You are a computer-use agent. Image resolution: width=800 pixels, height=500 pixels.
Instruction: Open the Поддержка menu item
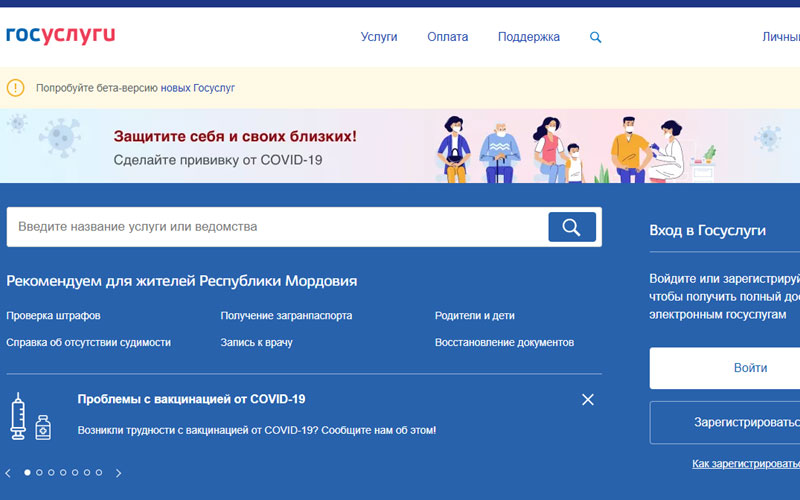(529, 37)
